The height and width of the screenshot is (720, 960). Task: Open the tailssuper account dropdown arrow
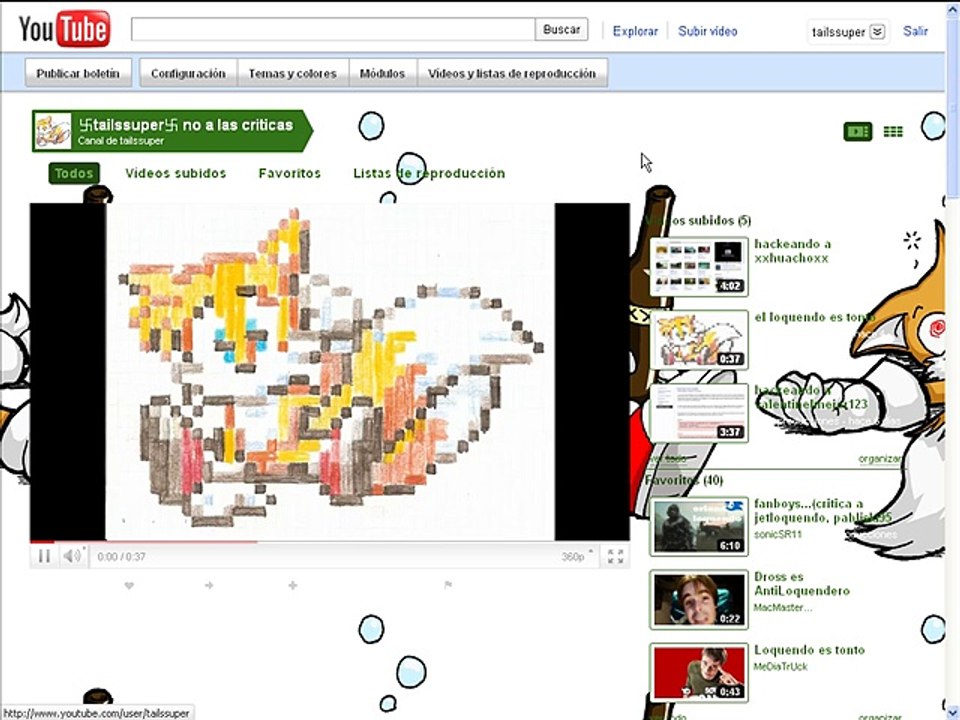pos(877,31)
